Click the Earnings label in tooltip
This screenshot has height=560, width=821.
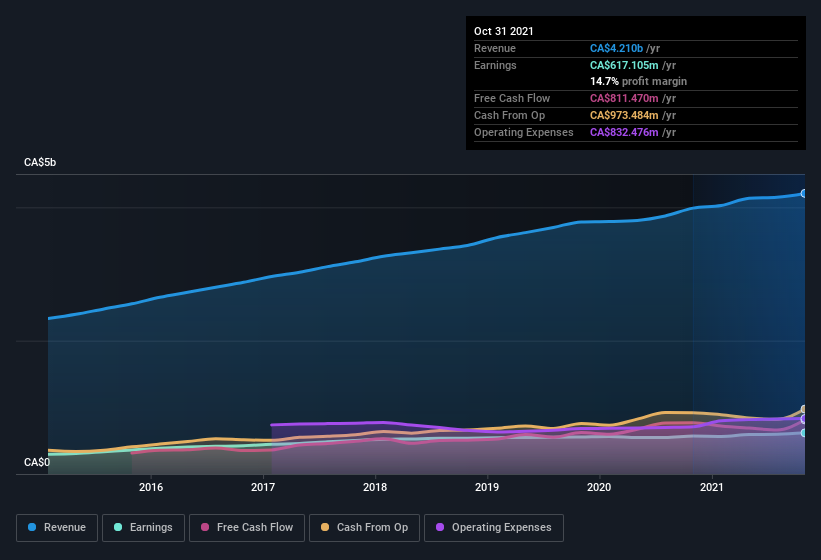pos(495,65)
